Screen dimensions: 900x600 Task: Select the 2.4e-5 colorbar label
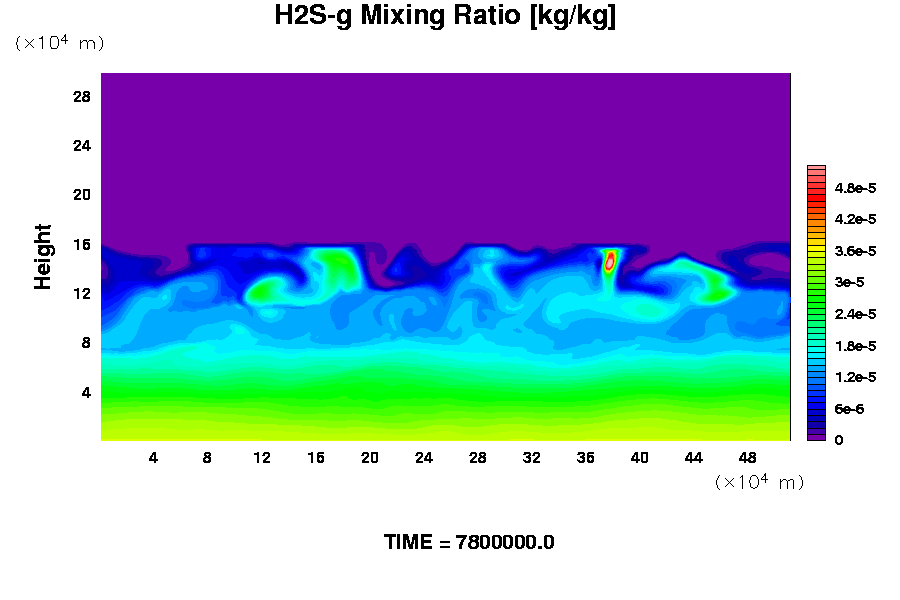(x=856, y=314)
